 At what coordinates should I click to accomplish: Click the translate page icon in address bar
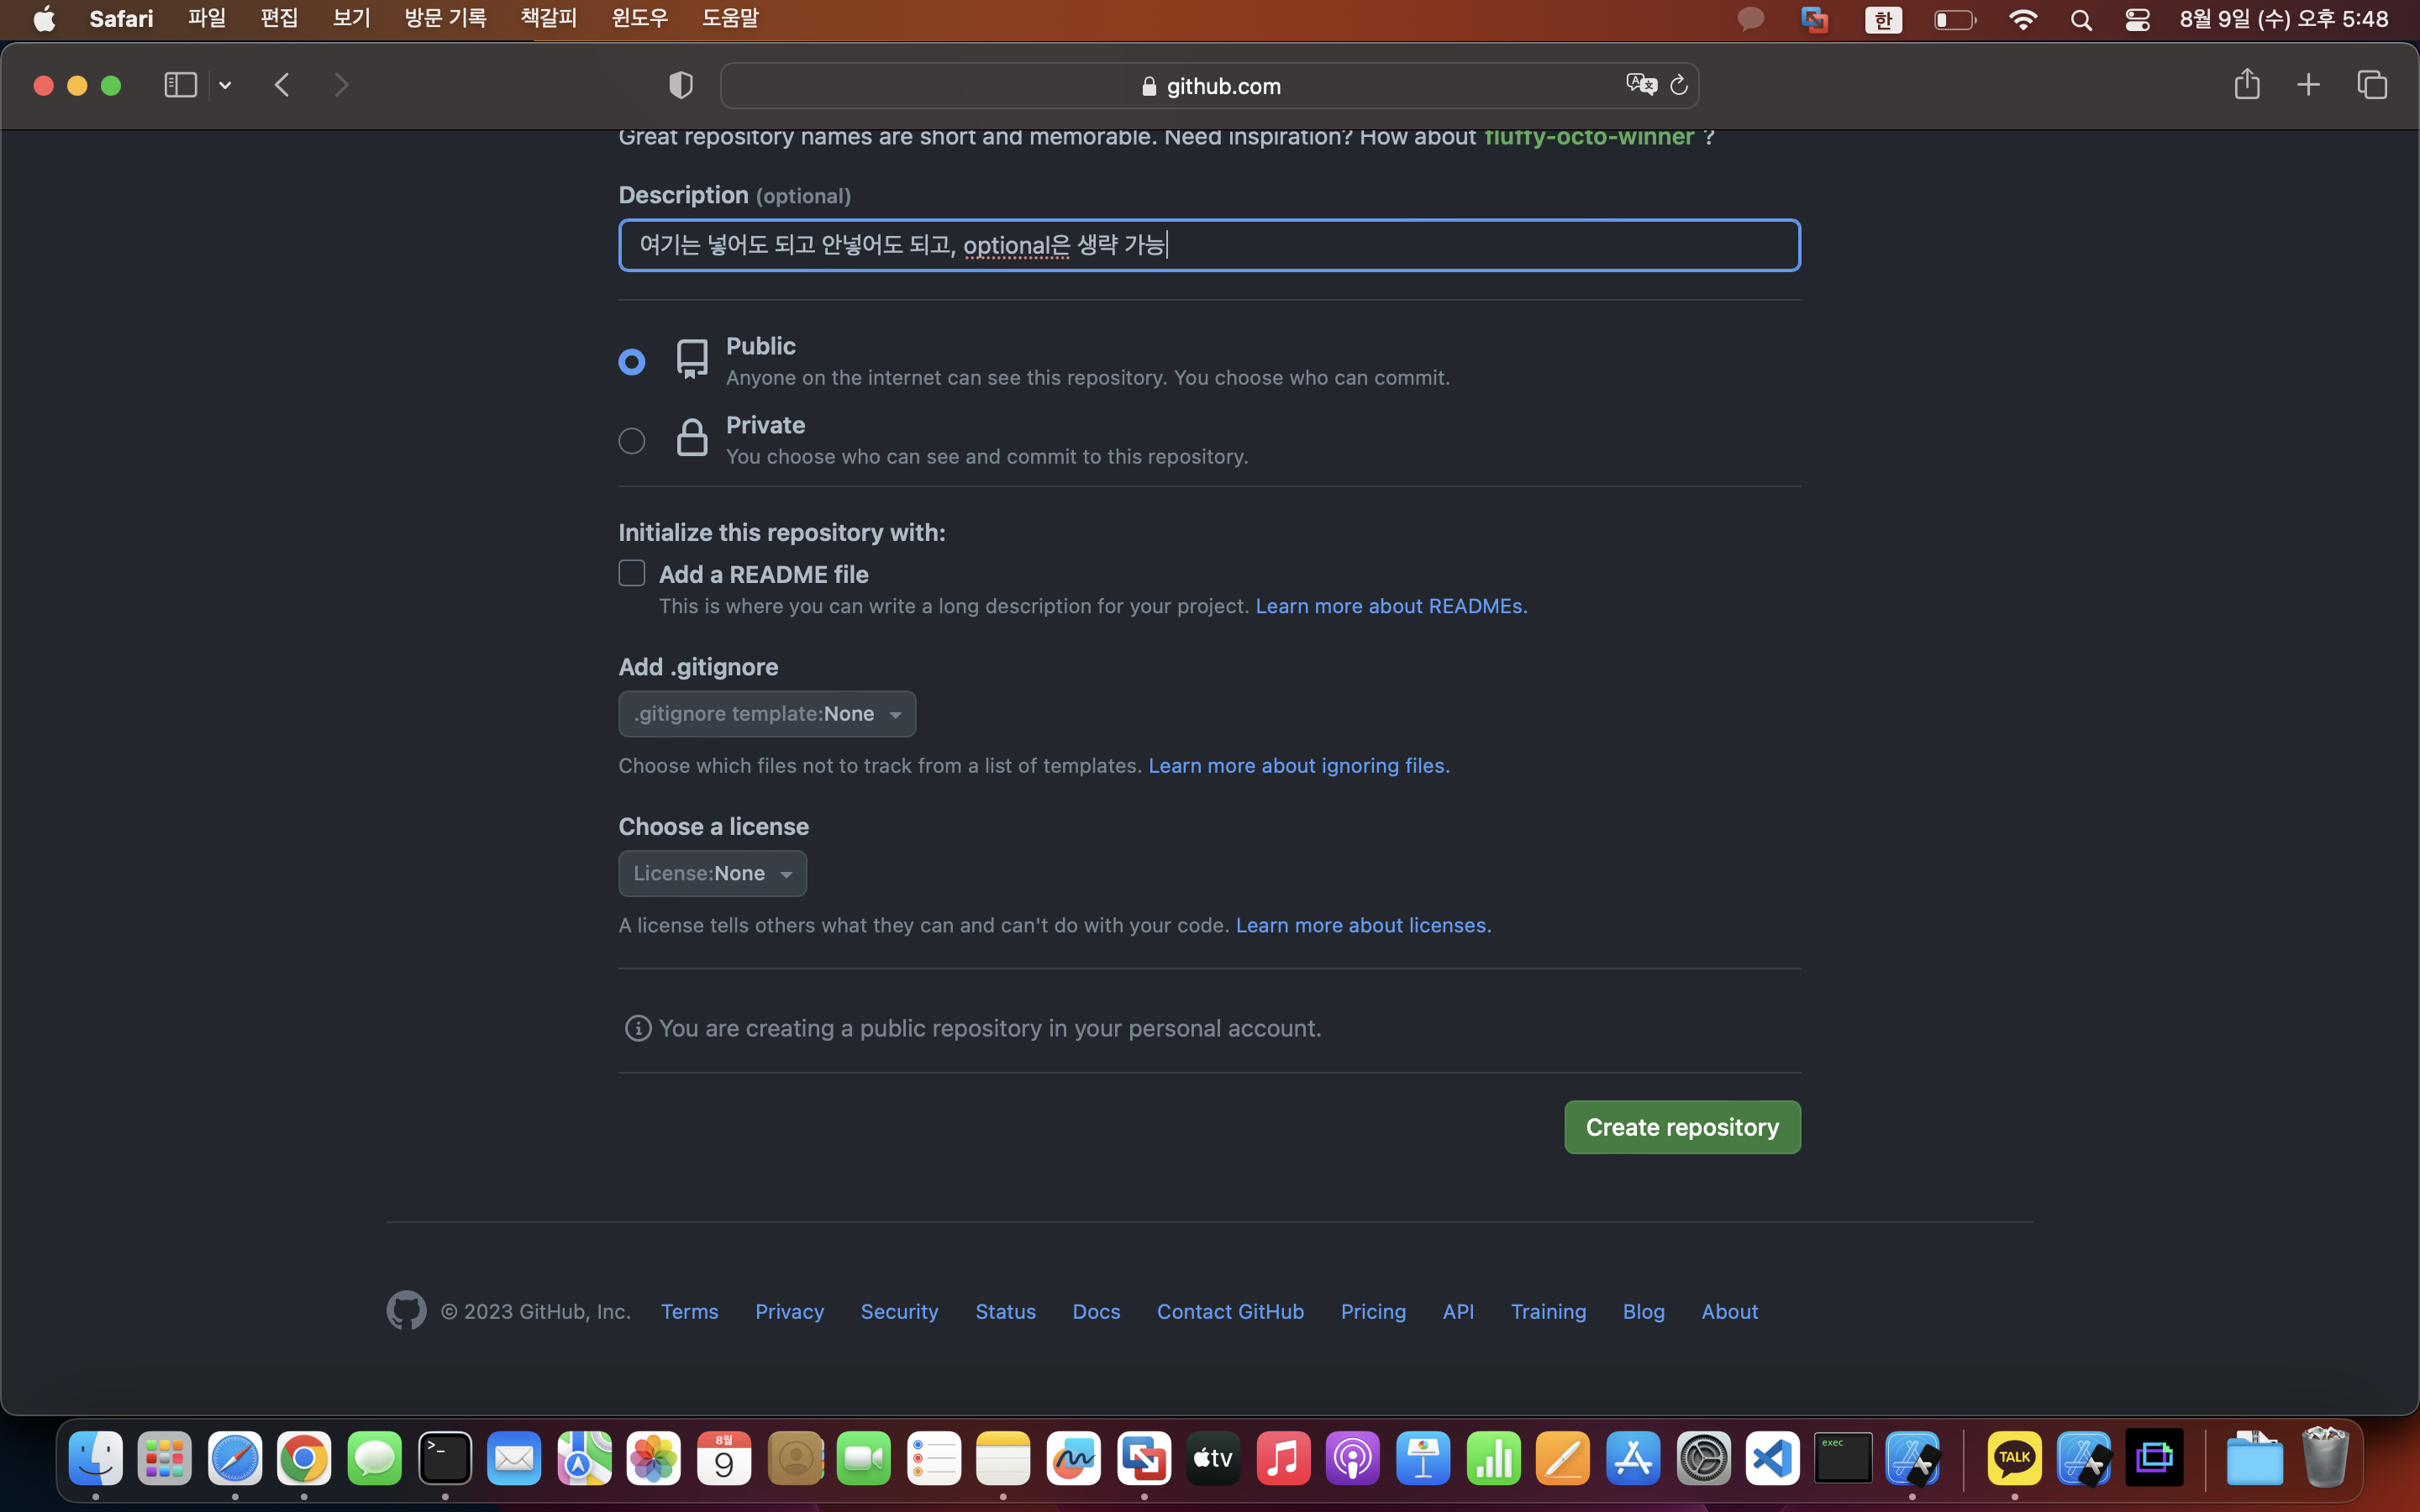1640,85
